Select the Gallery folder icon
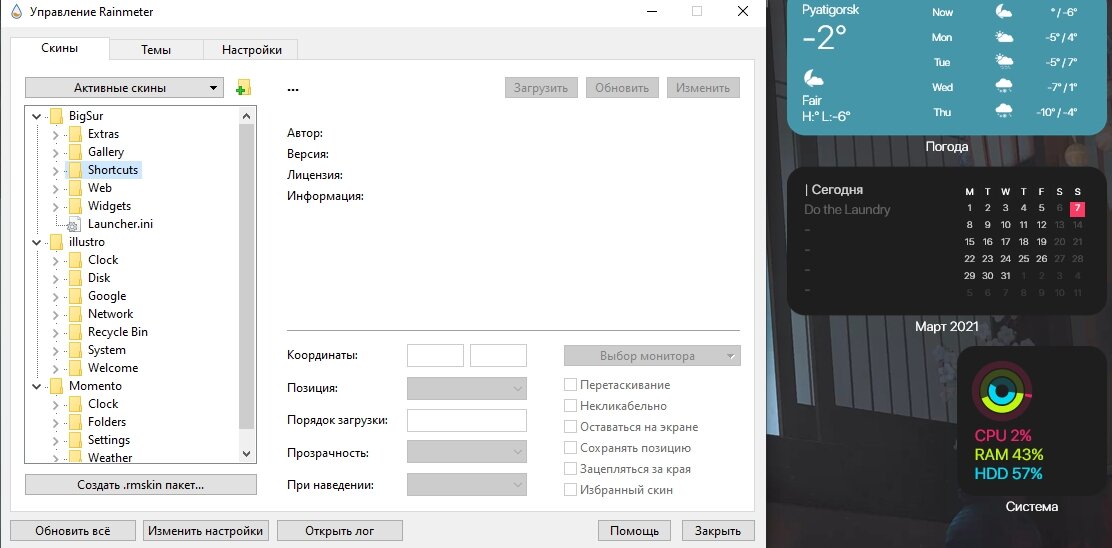Image resolution: width=1112 pixels, height=548 pixels. 75,152
